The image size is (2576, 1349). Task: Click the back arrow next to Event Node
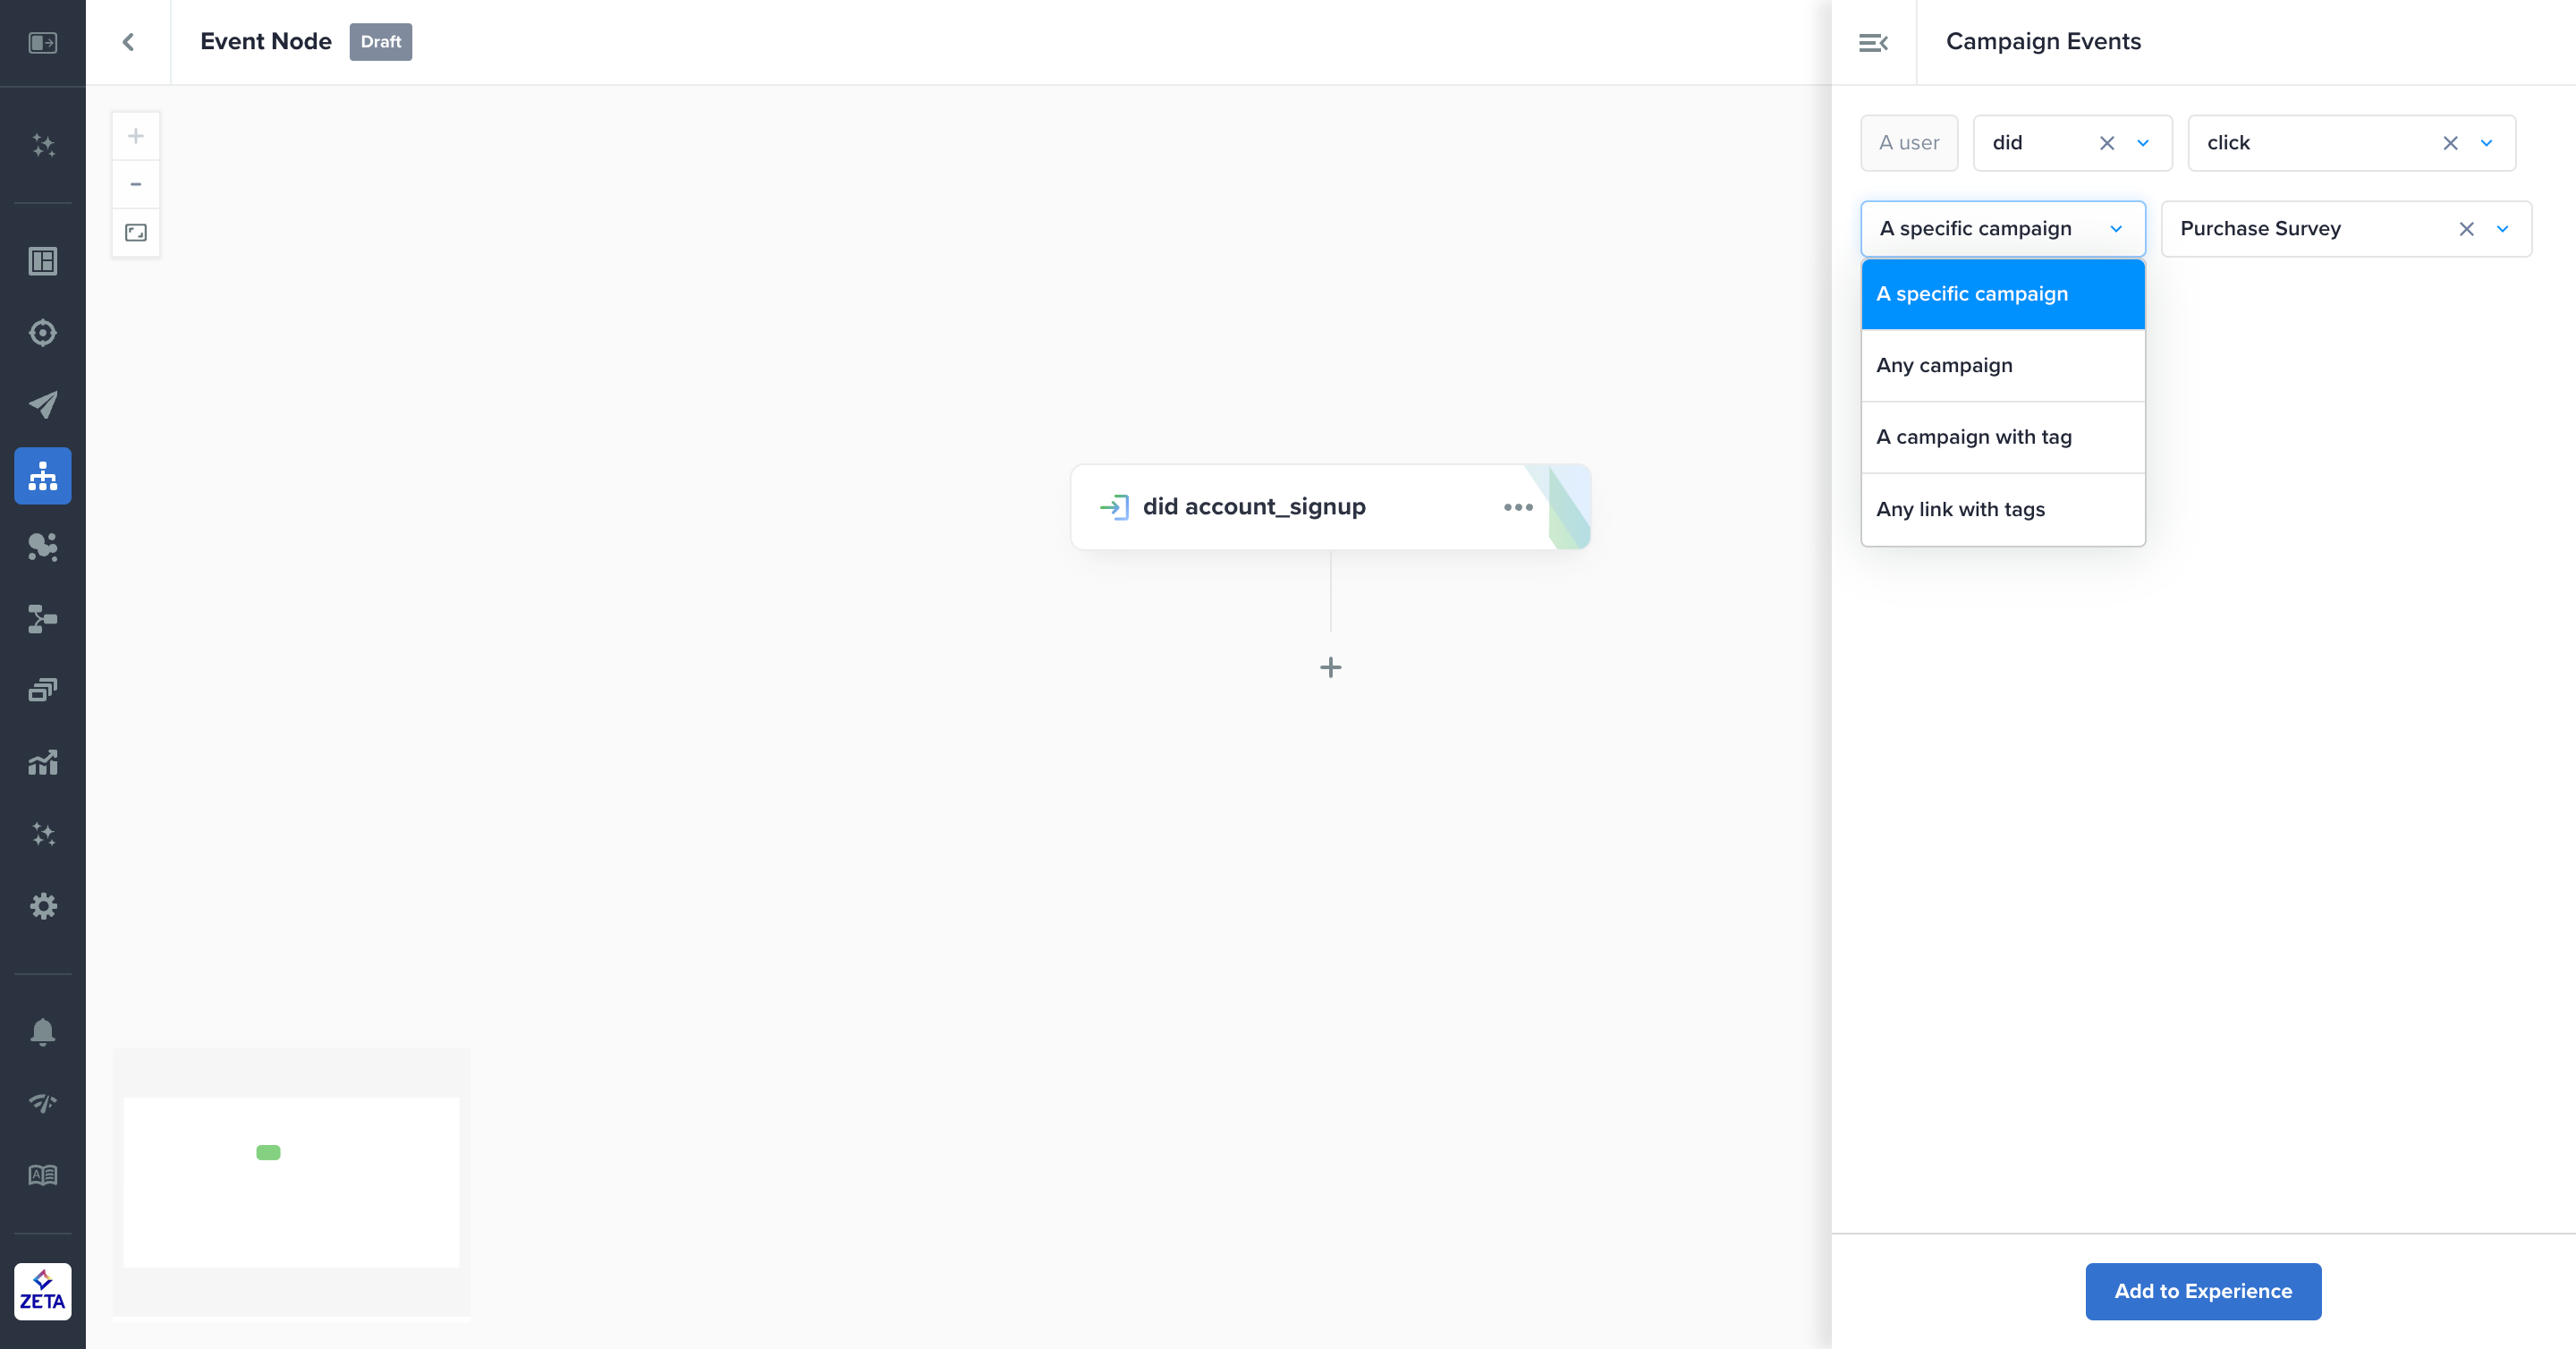tap(128, 42)
